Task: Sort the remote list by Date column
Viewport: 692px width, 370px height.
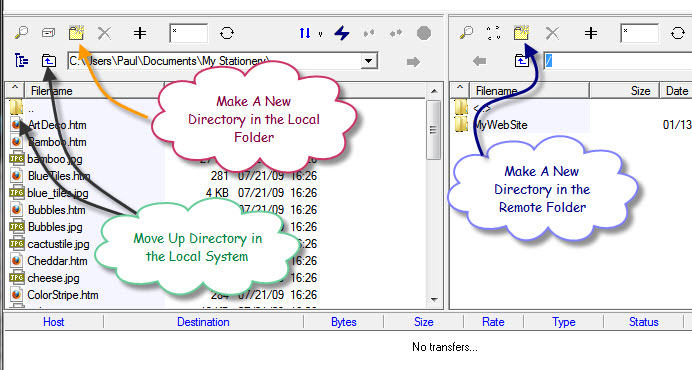Action: 676,91
